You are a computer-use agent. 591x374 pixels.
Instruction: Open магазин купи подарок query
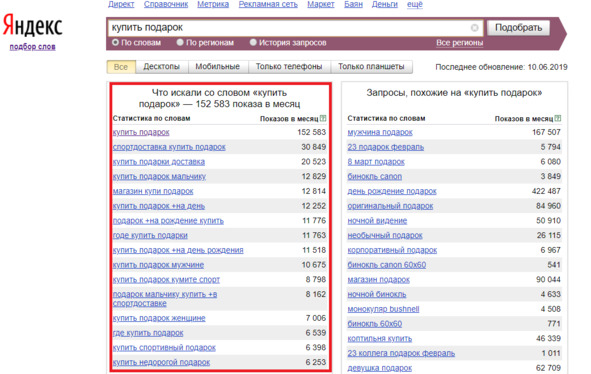[x=153, y=191]
